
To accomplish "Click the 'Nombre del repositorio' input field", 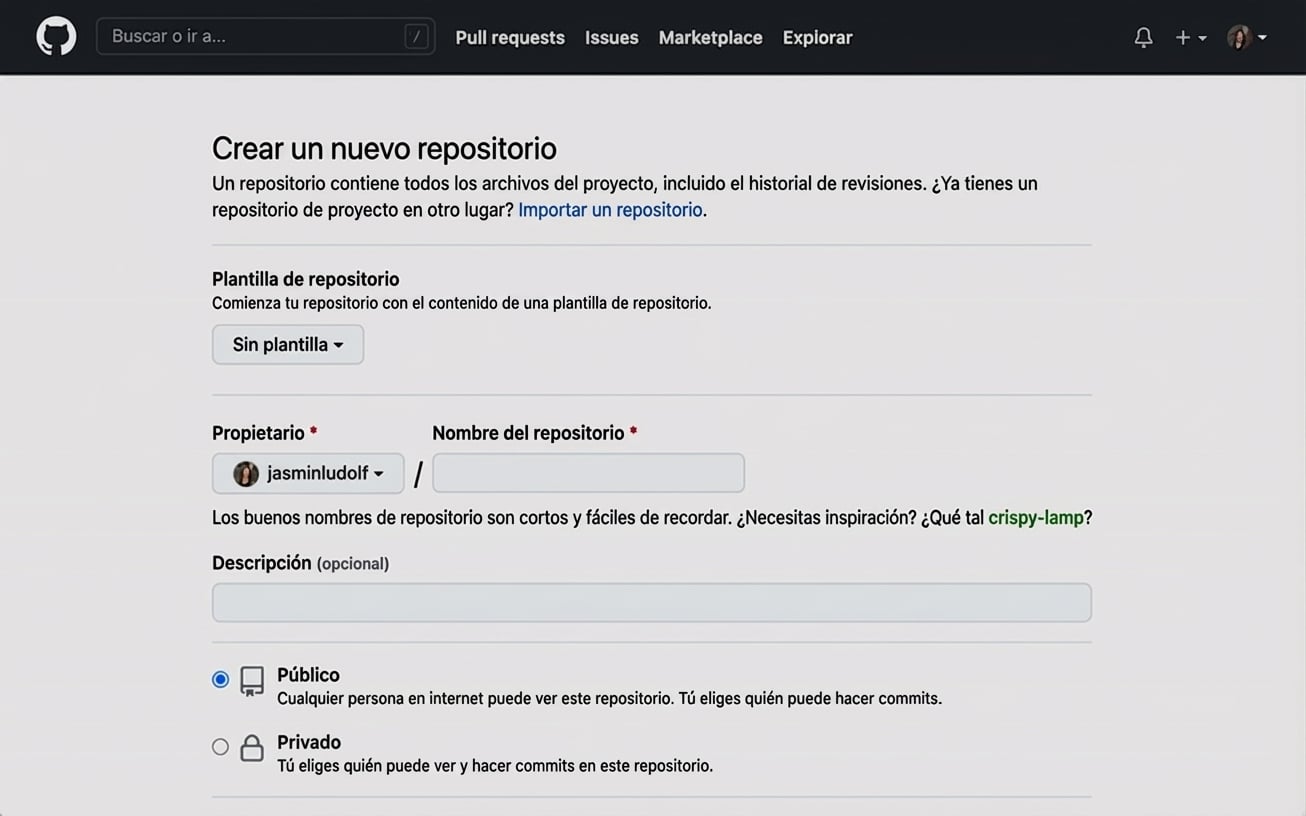I will (x=588, y=473).
